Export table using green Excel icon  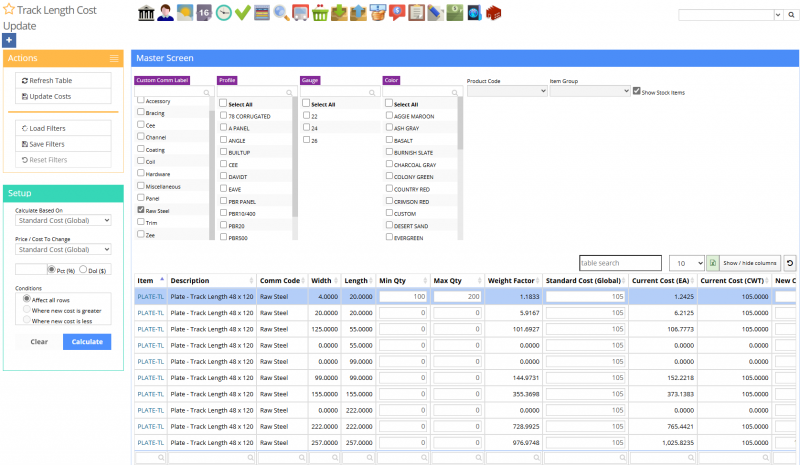(x=712, y=263)
